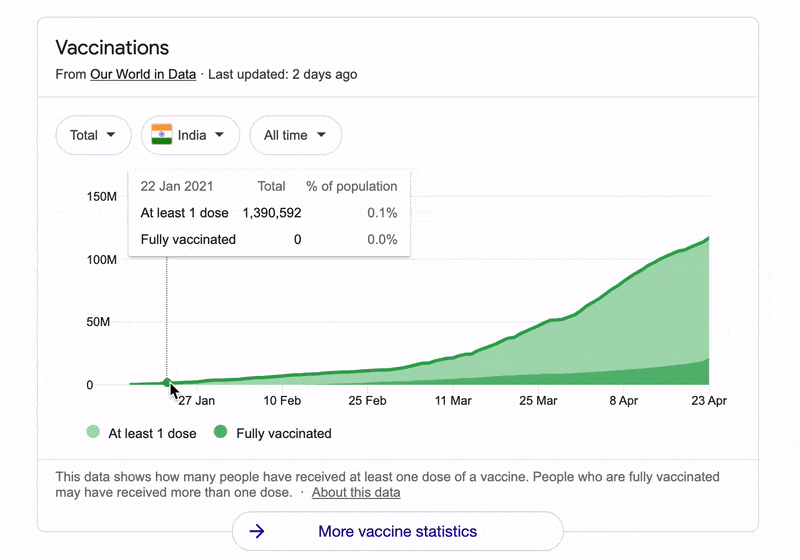
Task: Click the Fully vaccinated legend label
Action: tap(283, 433)
